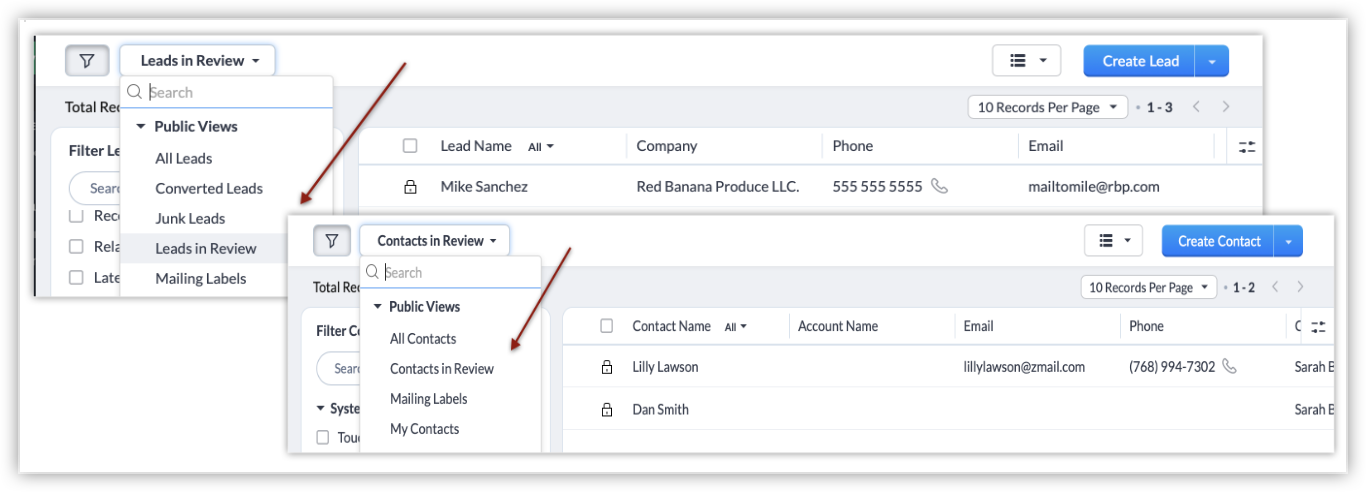Select Junk Leads view
The image size is (1366, 492).
click(x=190, y=218)
